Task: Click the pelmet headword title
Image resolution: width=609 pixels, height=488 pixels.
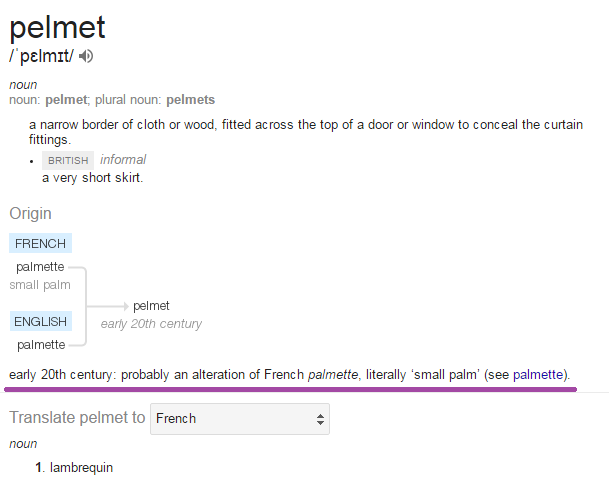Action: [58, 26]
